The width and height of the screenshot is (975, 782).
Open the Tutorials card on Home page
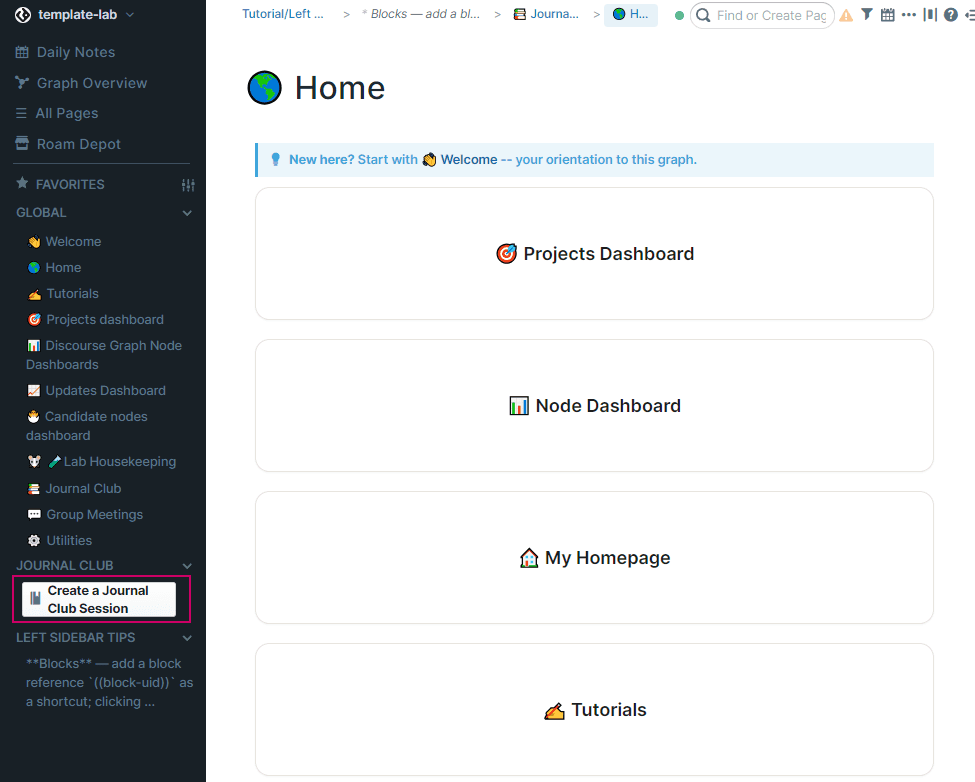point(594,709)
